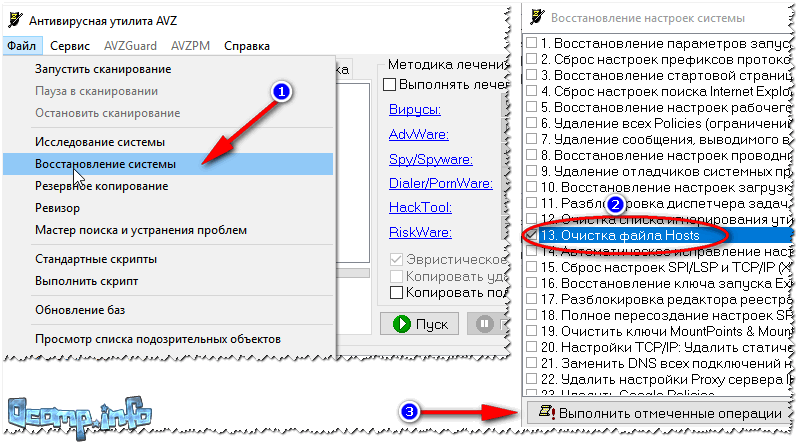Screen dimensions: 804x443
Task: Toggle the Эвристическое checkbox
Action: coord(396,259)
